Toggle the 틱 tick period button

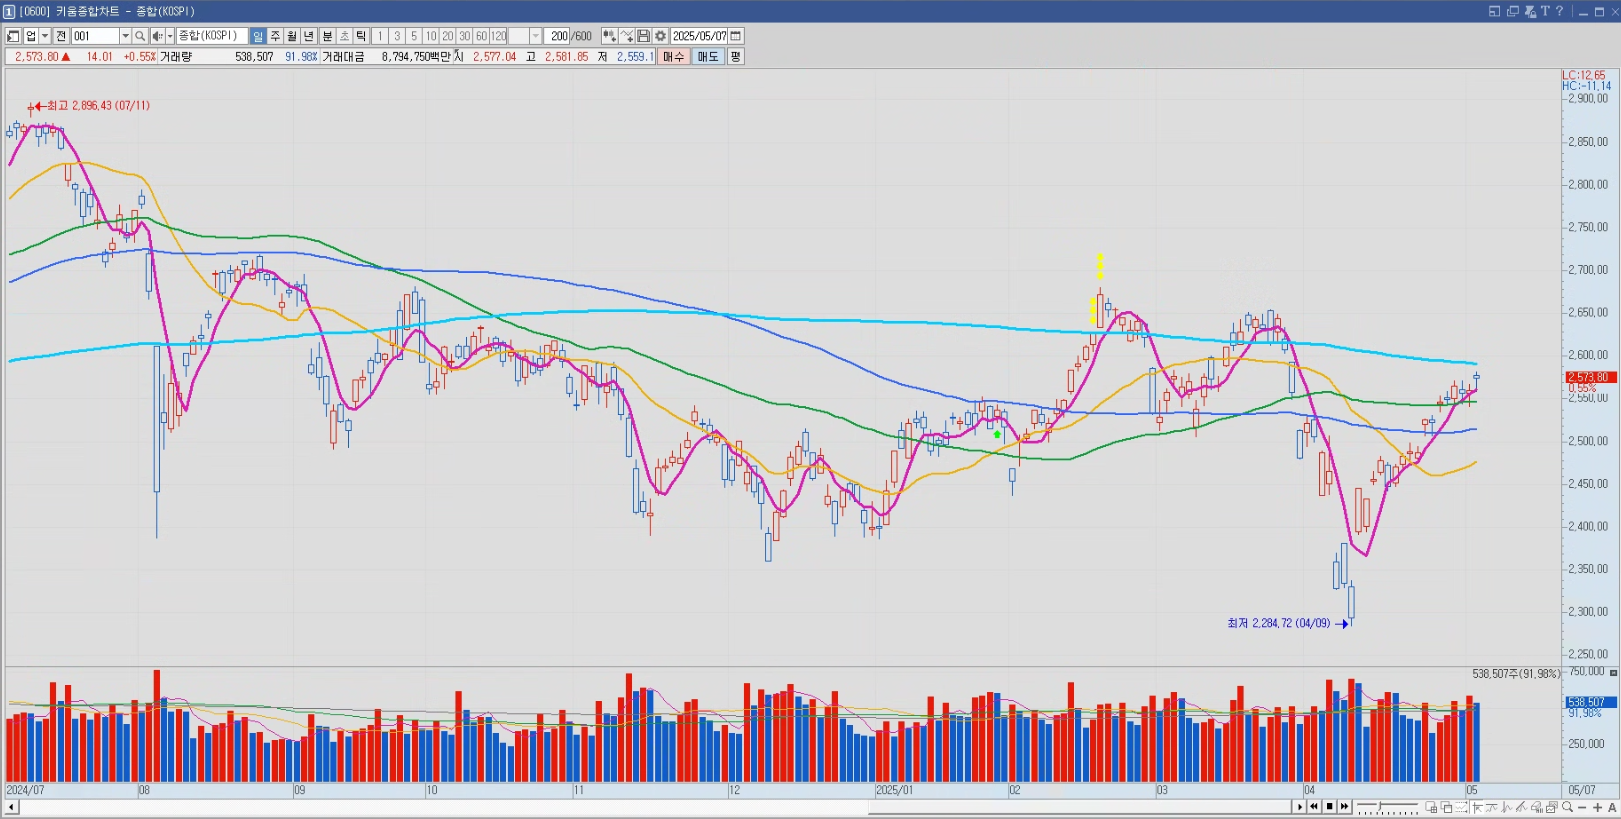pos(360,36)
